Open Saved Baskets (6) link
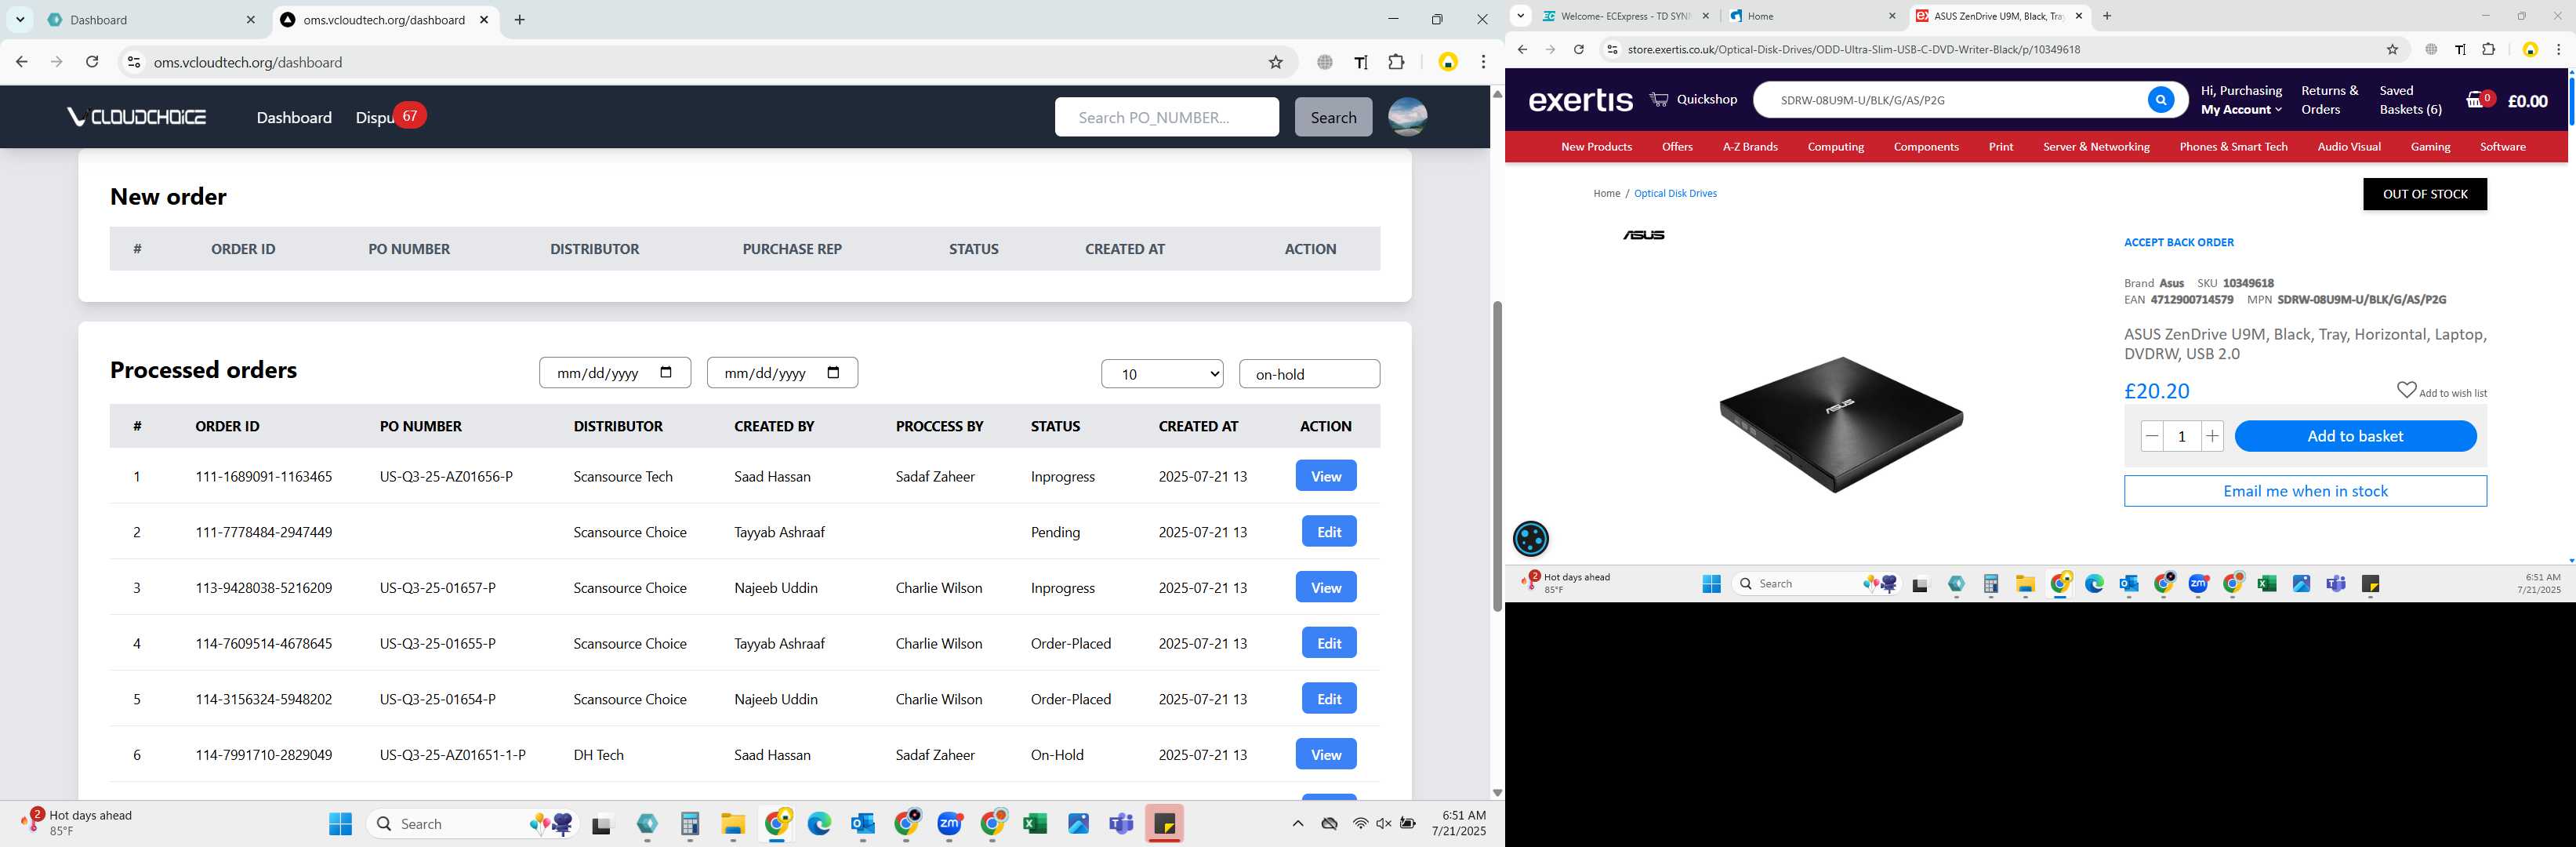The height and width of the screenshot is (847, 2576). pos(2410,100)
